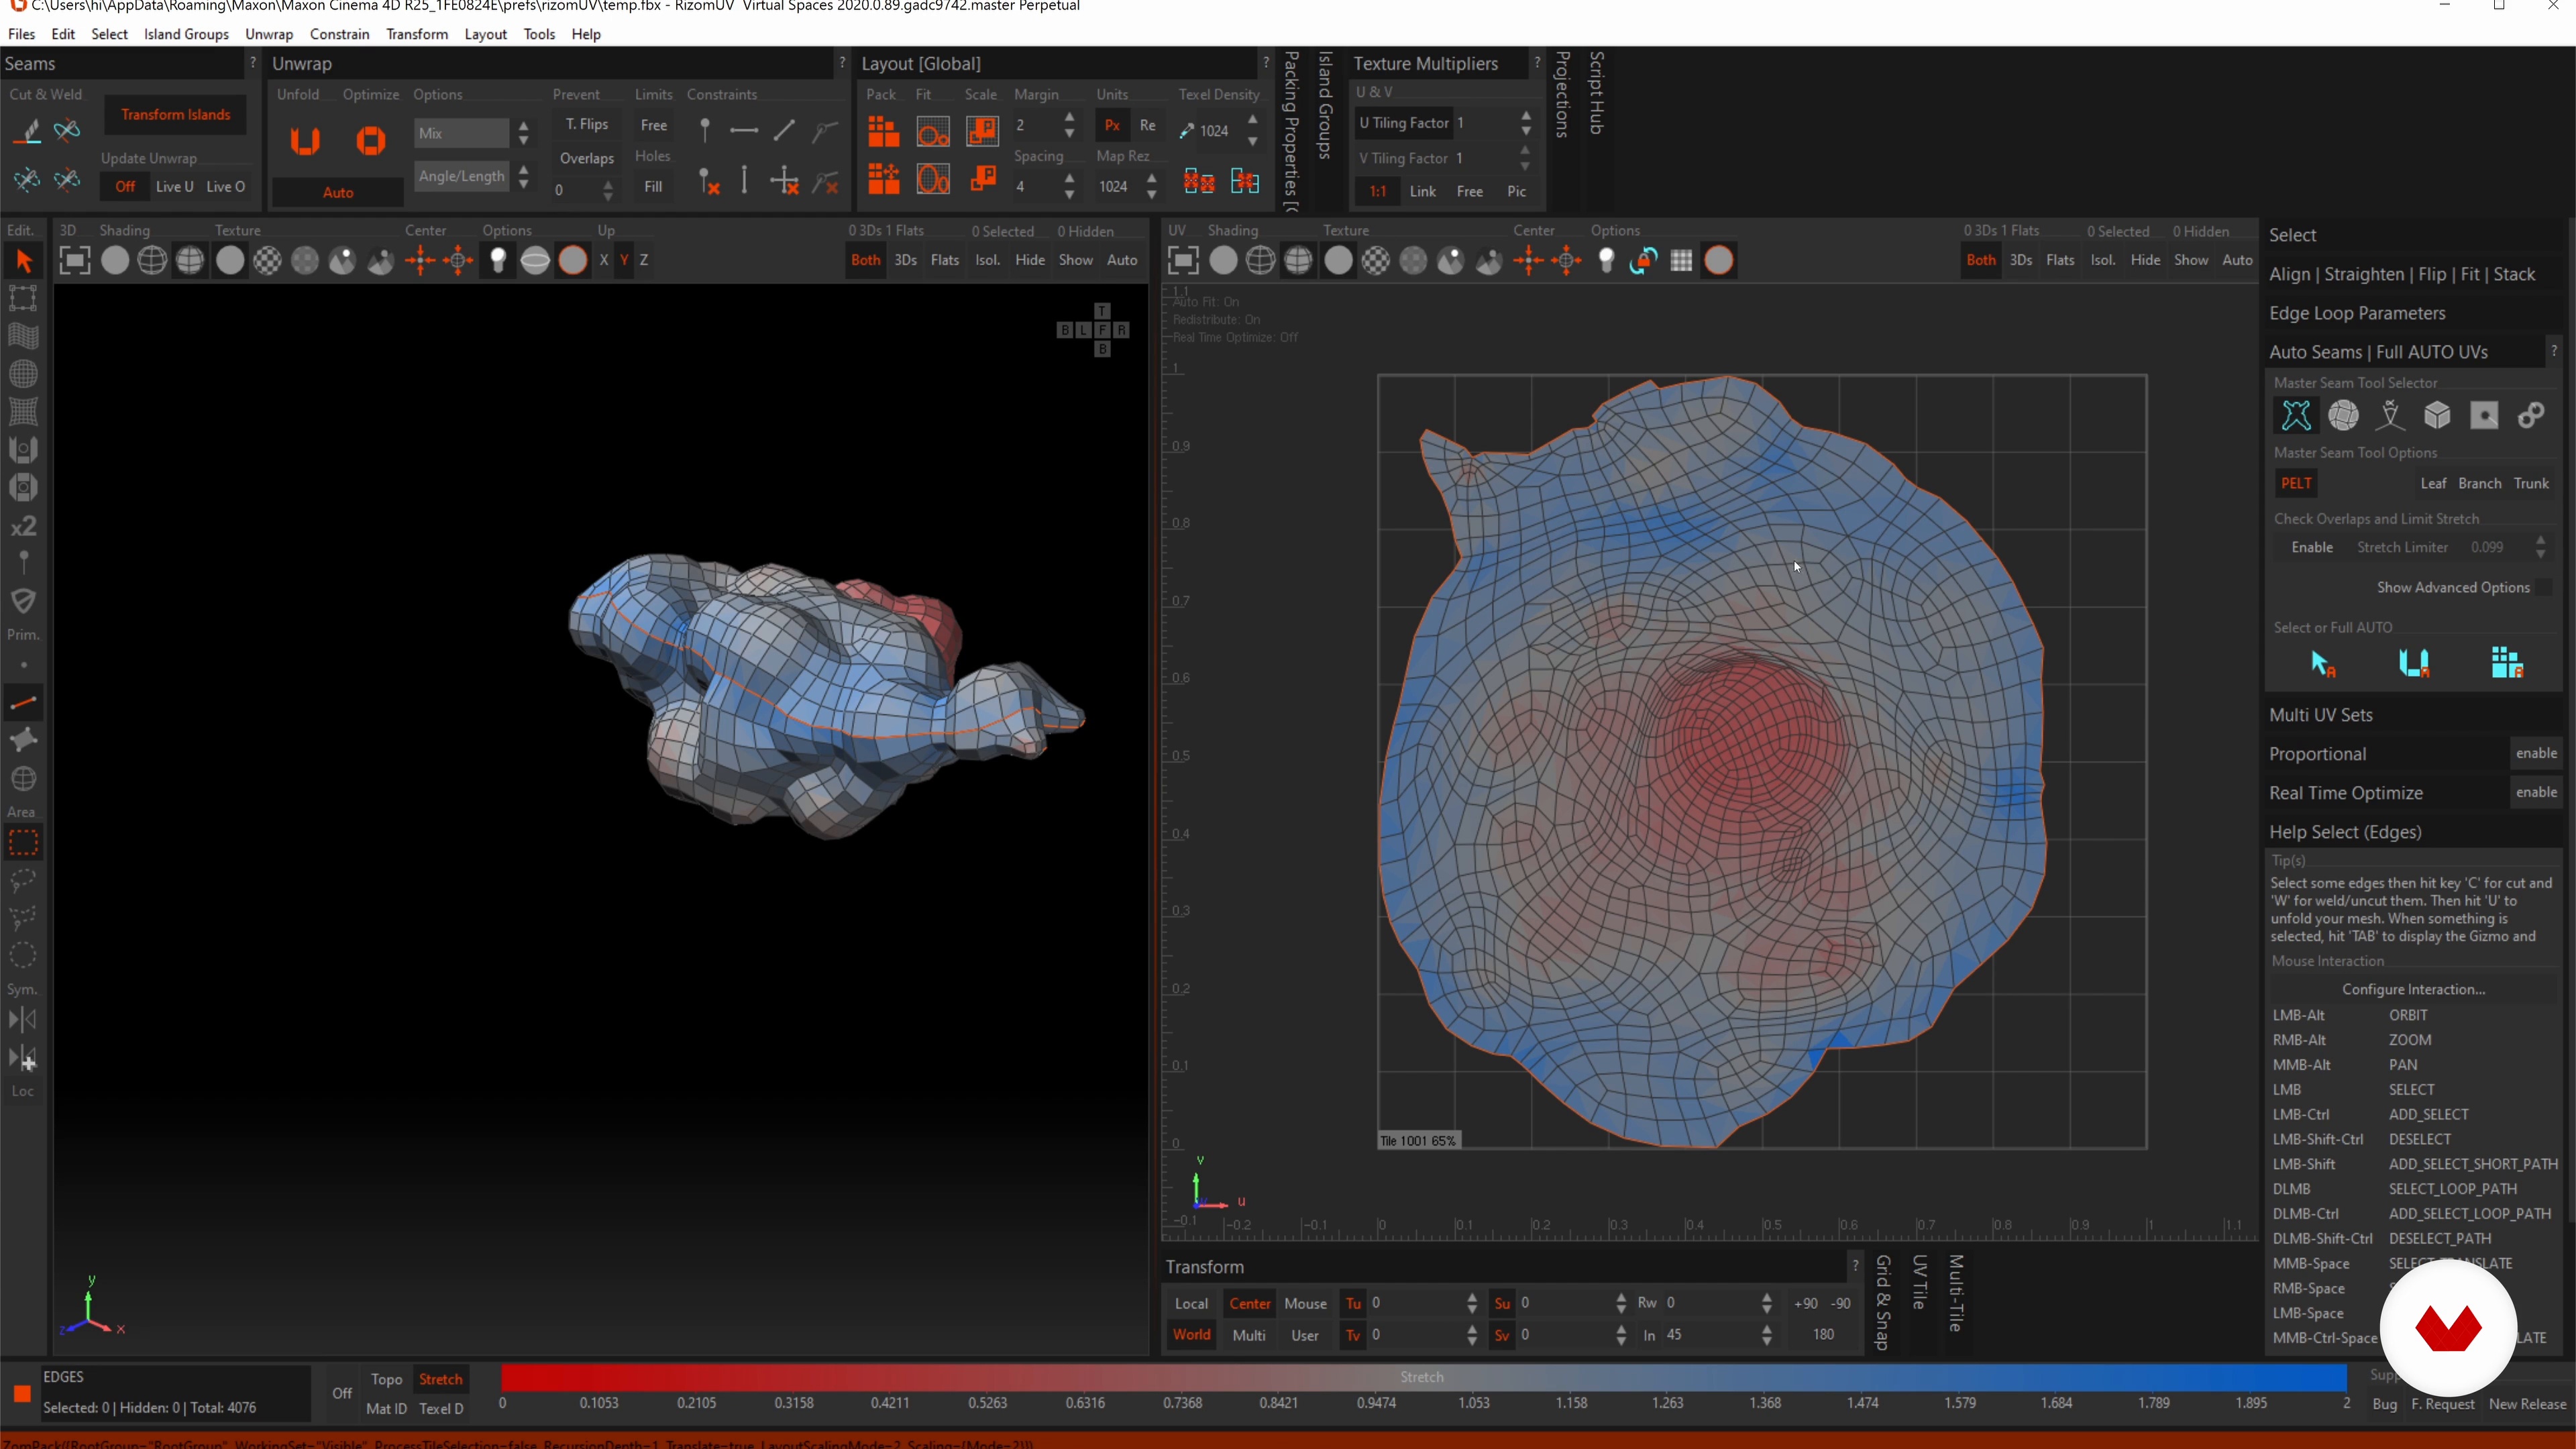
Task: Expand the Select panel
Action: tap(2292, 235)
